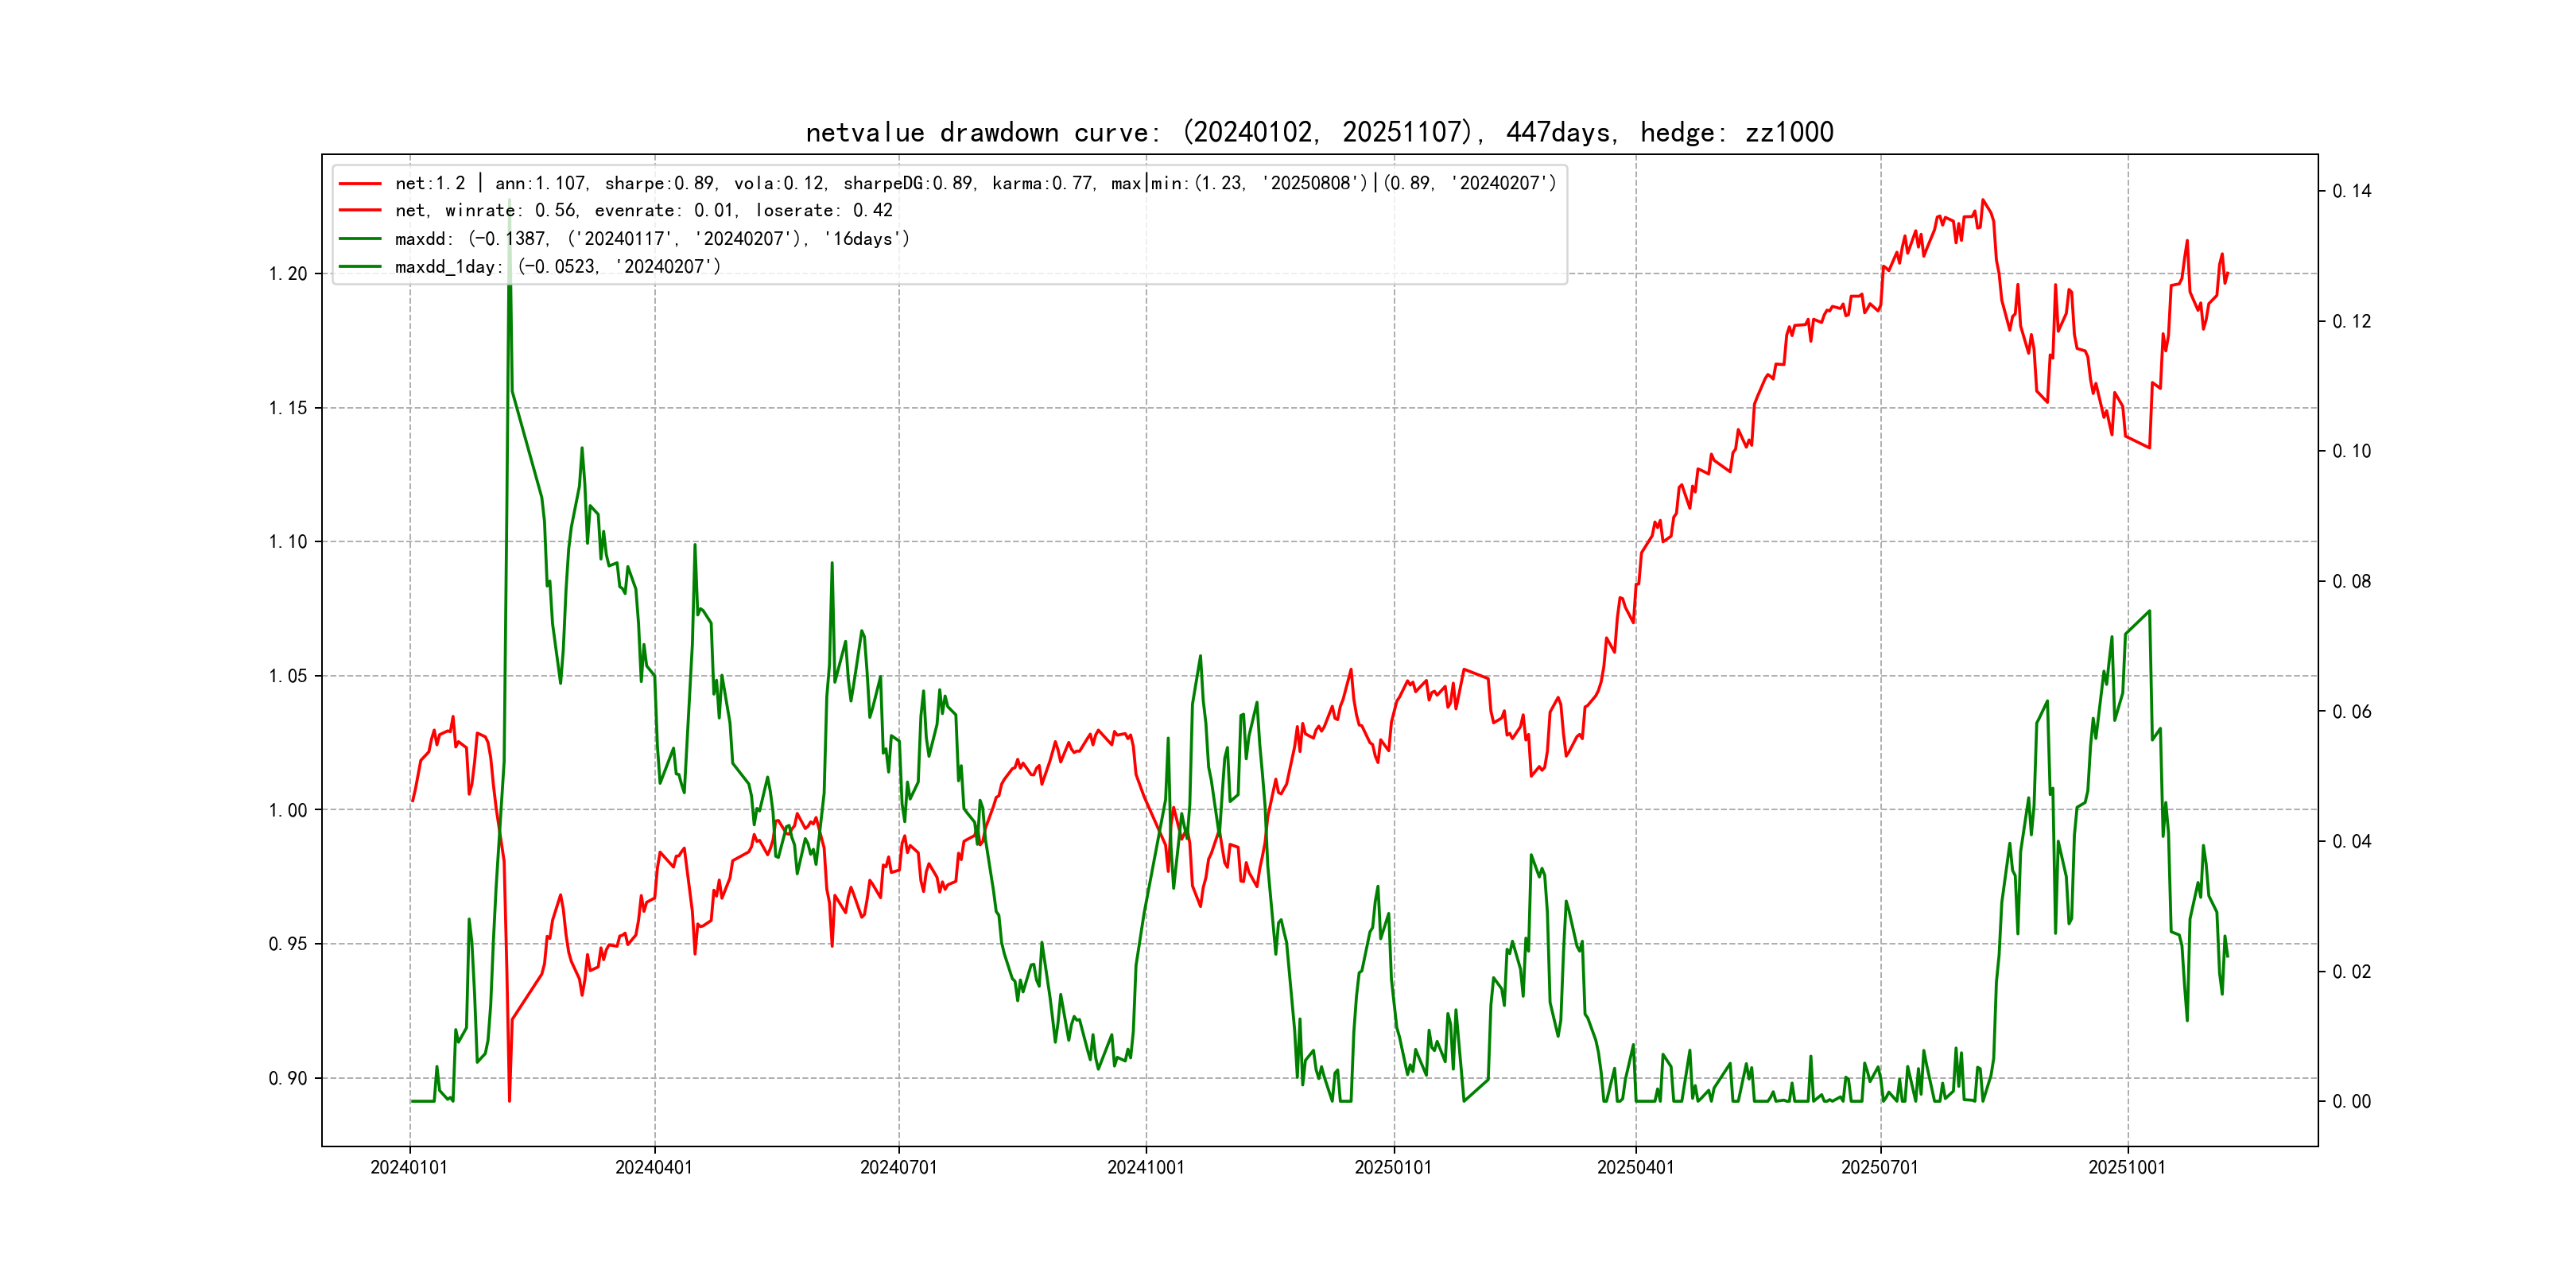Click the 20250401 x-axis date label
2576x1288 pixels.
pyautogui.click(x=1636, y=1168)
